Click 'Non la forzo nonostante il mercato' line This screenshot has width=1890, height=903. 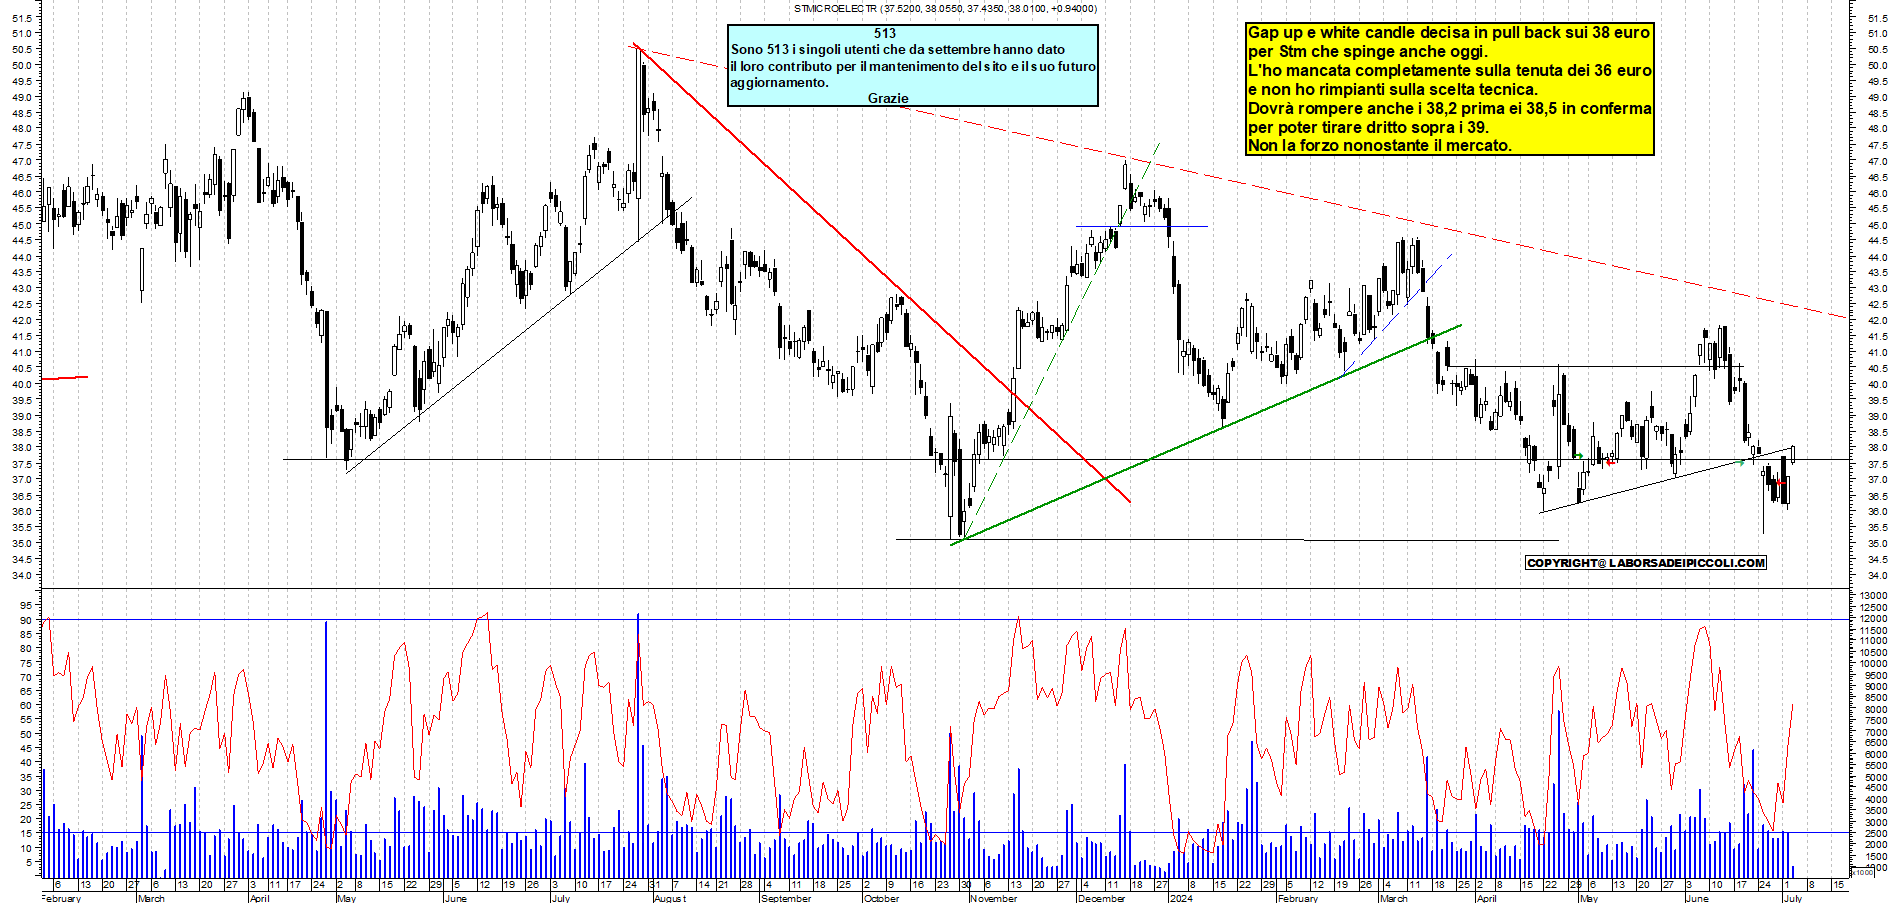click(1380, 146)
